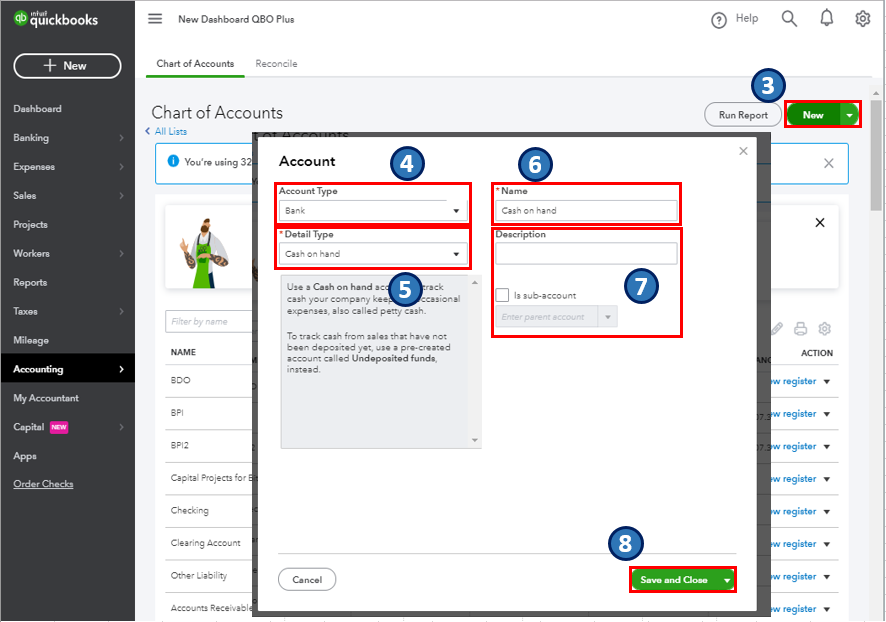
Task: Click Cancel in Account dialog
Action: (x=307, y=580)
